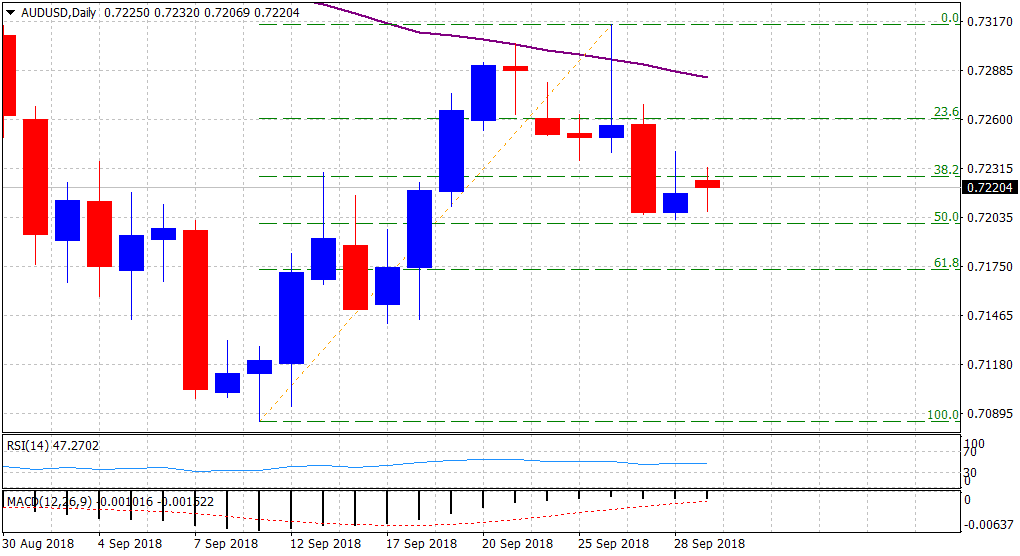Click the 23.6 Fibonacci level label
This screenshot has height=556, width=1020.
coord(946,112)
